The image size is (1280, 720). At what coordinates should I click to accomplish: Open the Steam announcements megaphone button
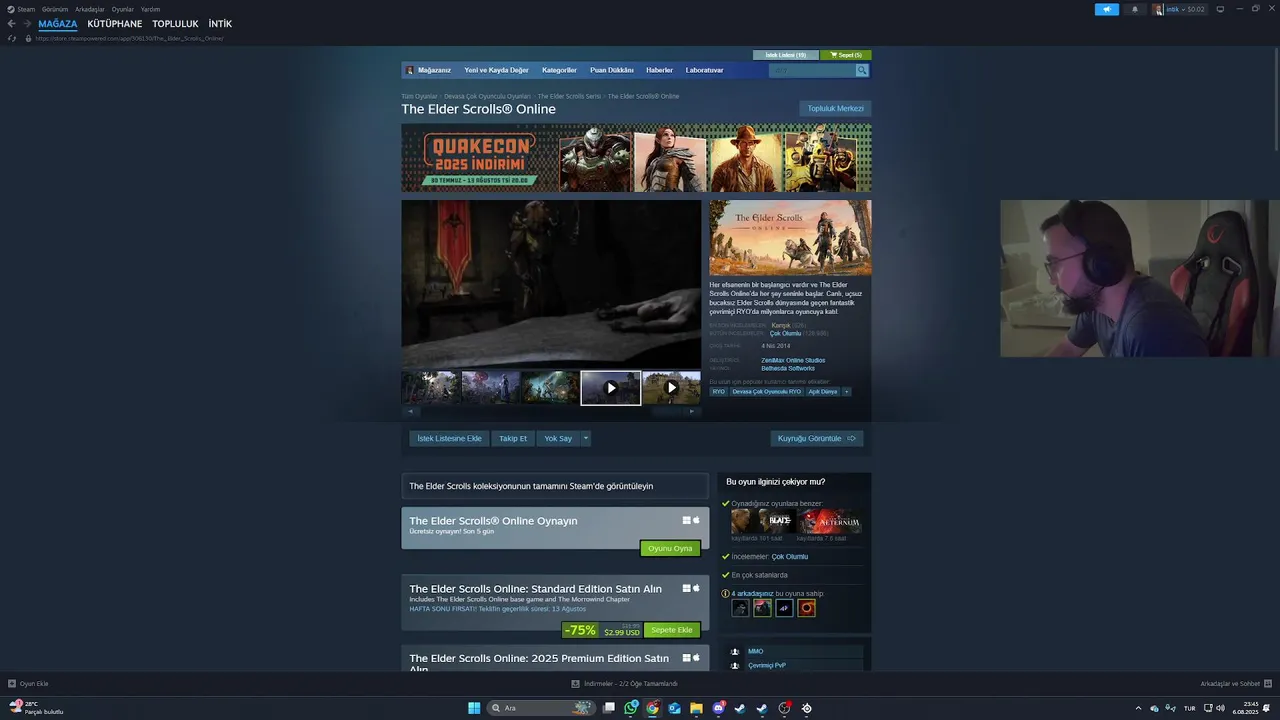[x=1107, y=9]
